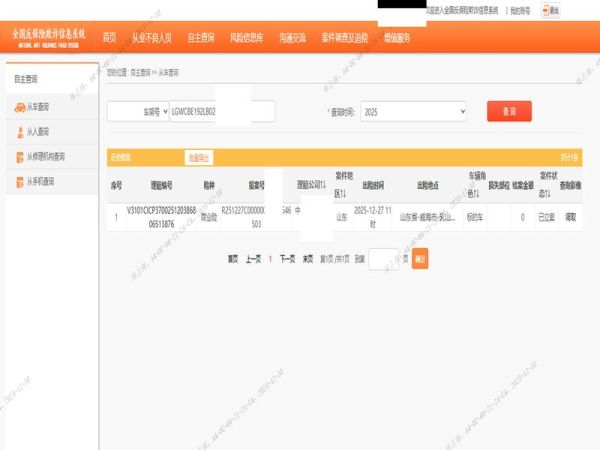Click the 从车查询 car icon in sidebar

click(x=18, y=106)
